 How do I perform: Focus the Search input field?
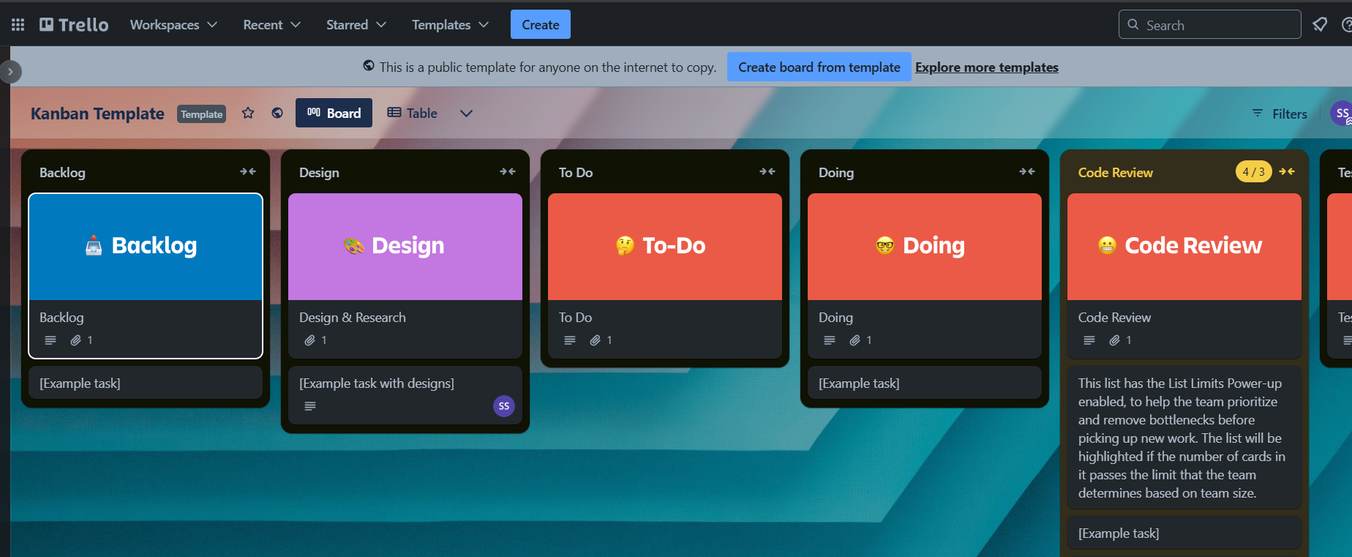tap(1209, 25)
